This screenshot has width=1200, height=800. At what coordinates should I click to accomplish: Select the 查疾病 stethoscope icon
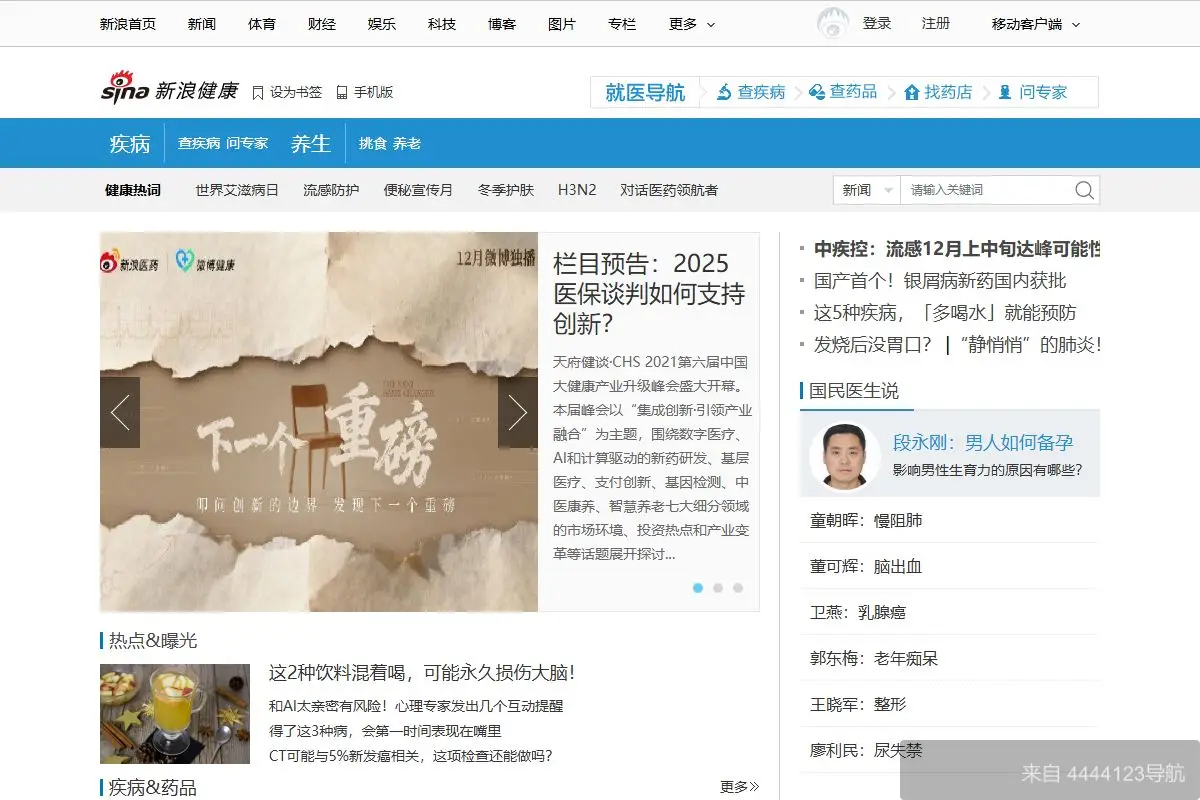pyautogui.click(x=722, y=92)
